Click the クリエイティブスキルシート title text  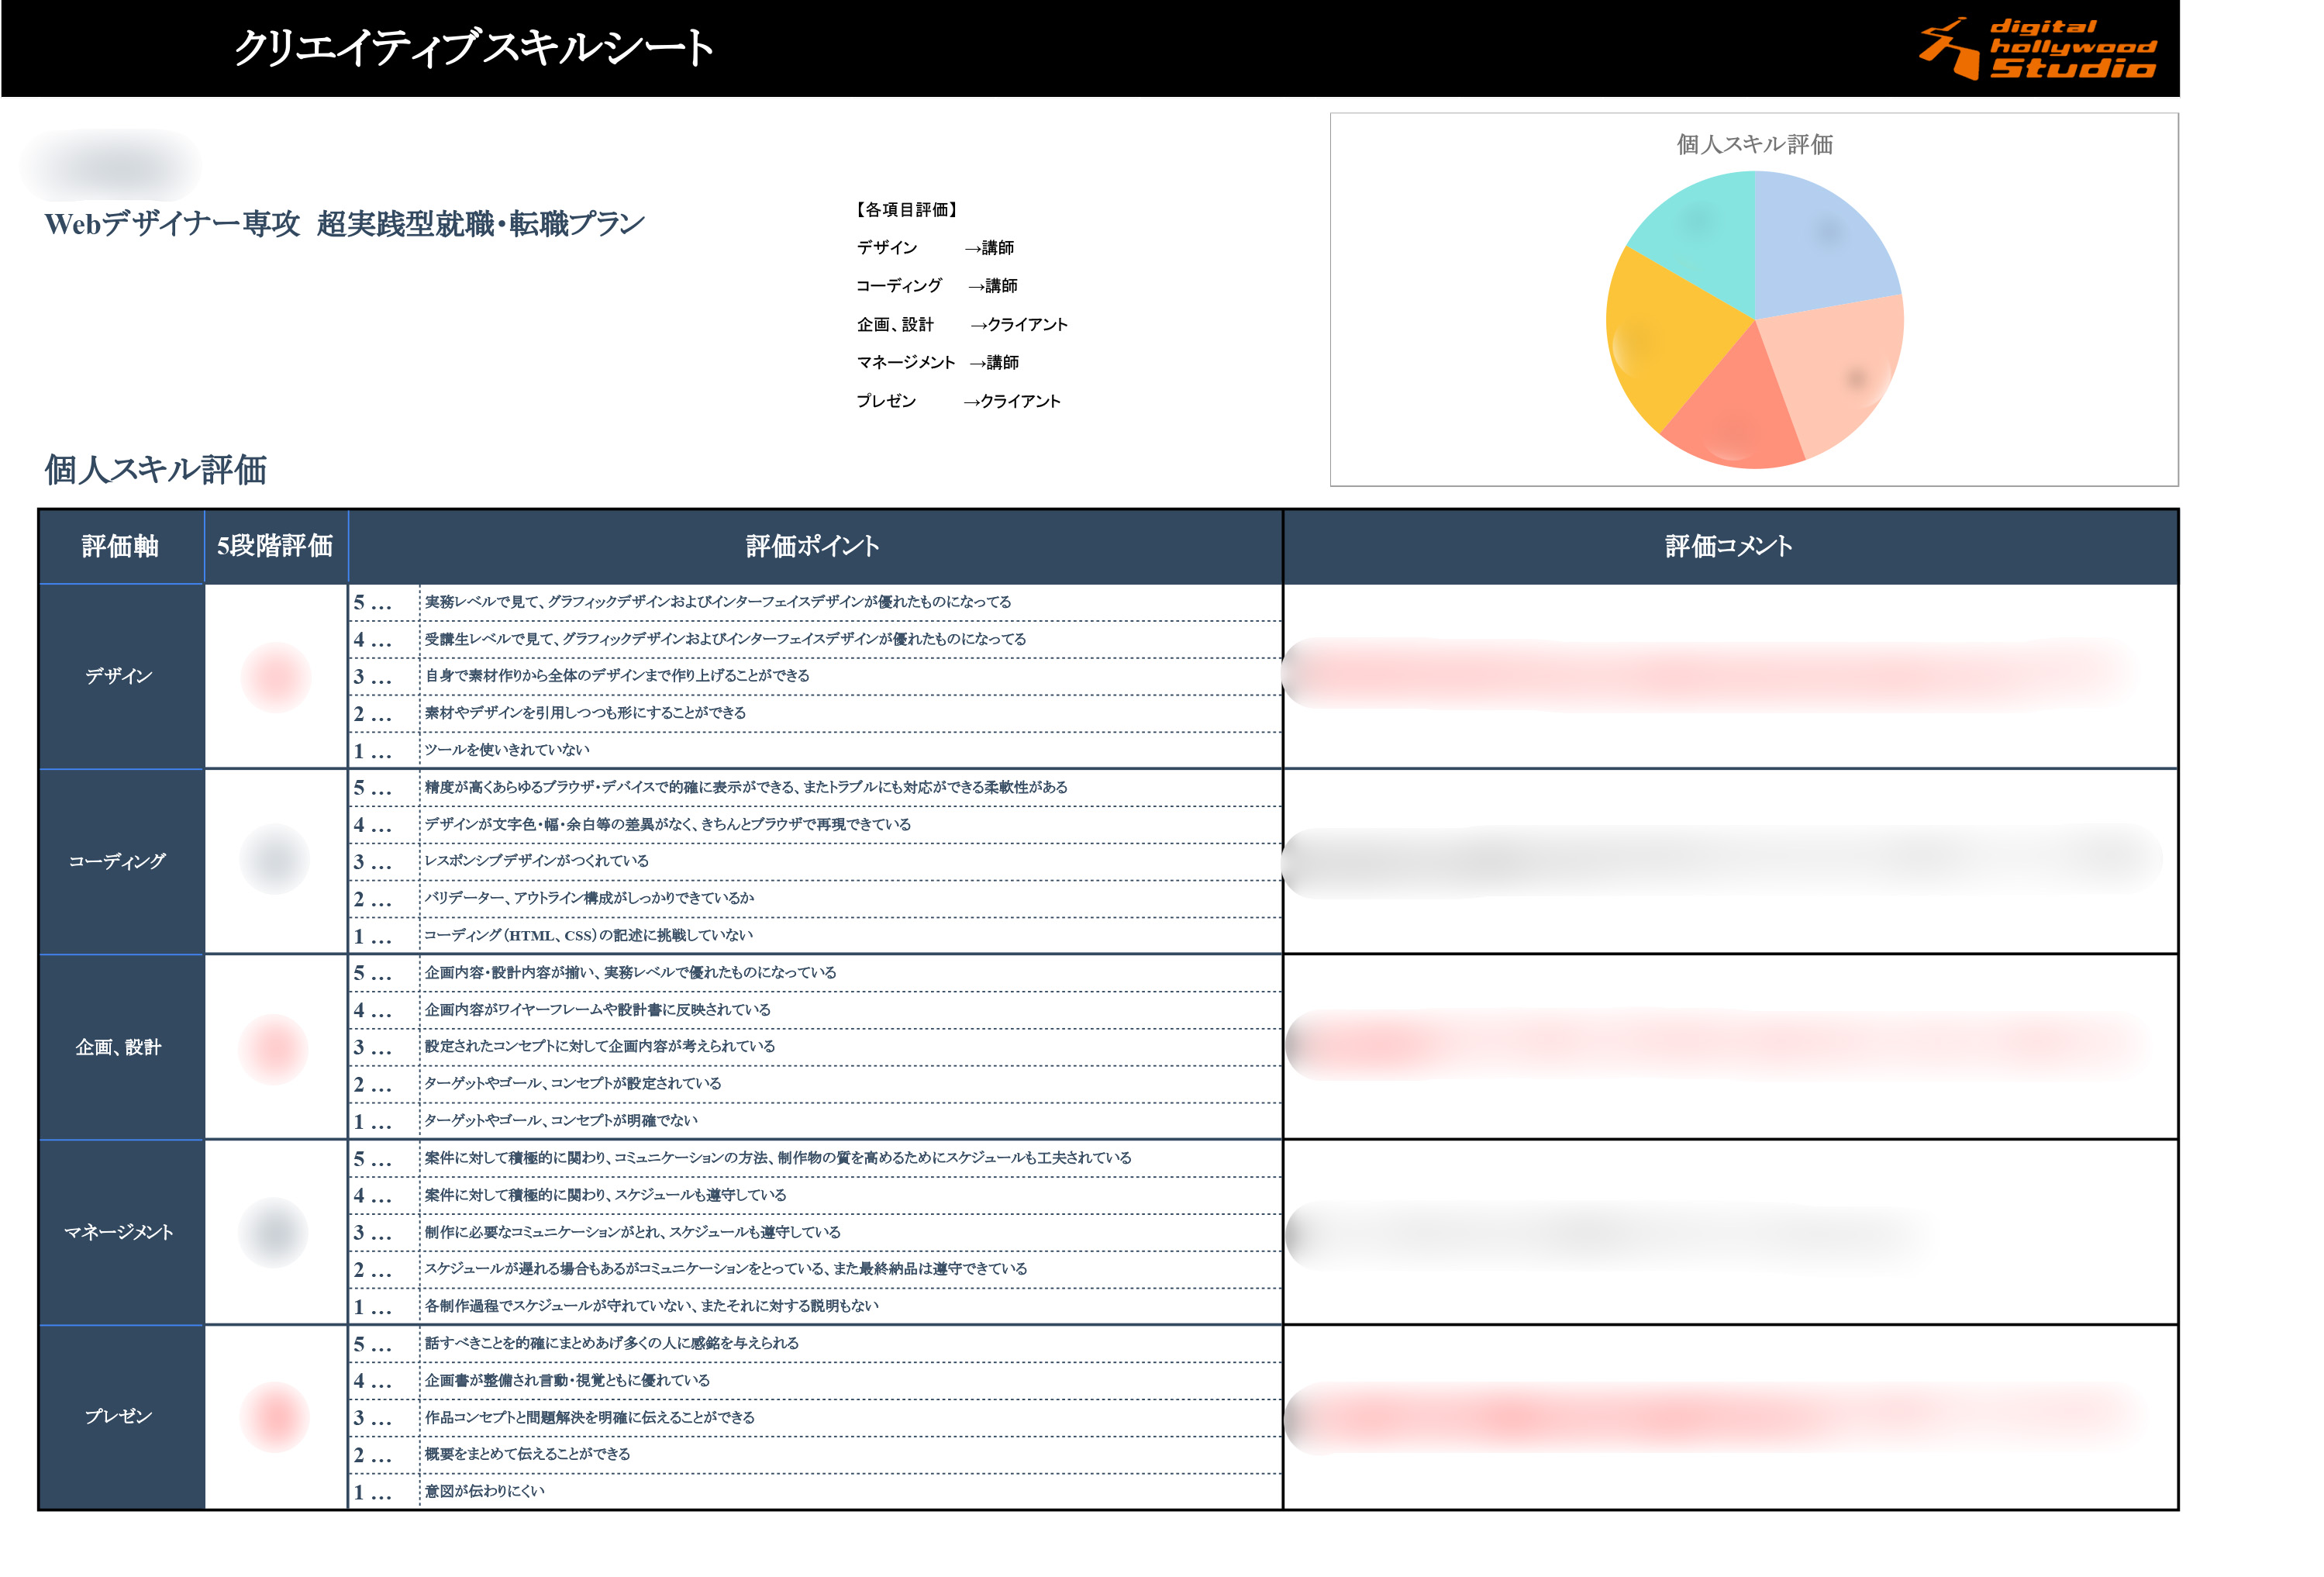tap(473, 48)
